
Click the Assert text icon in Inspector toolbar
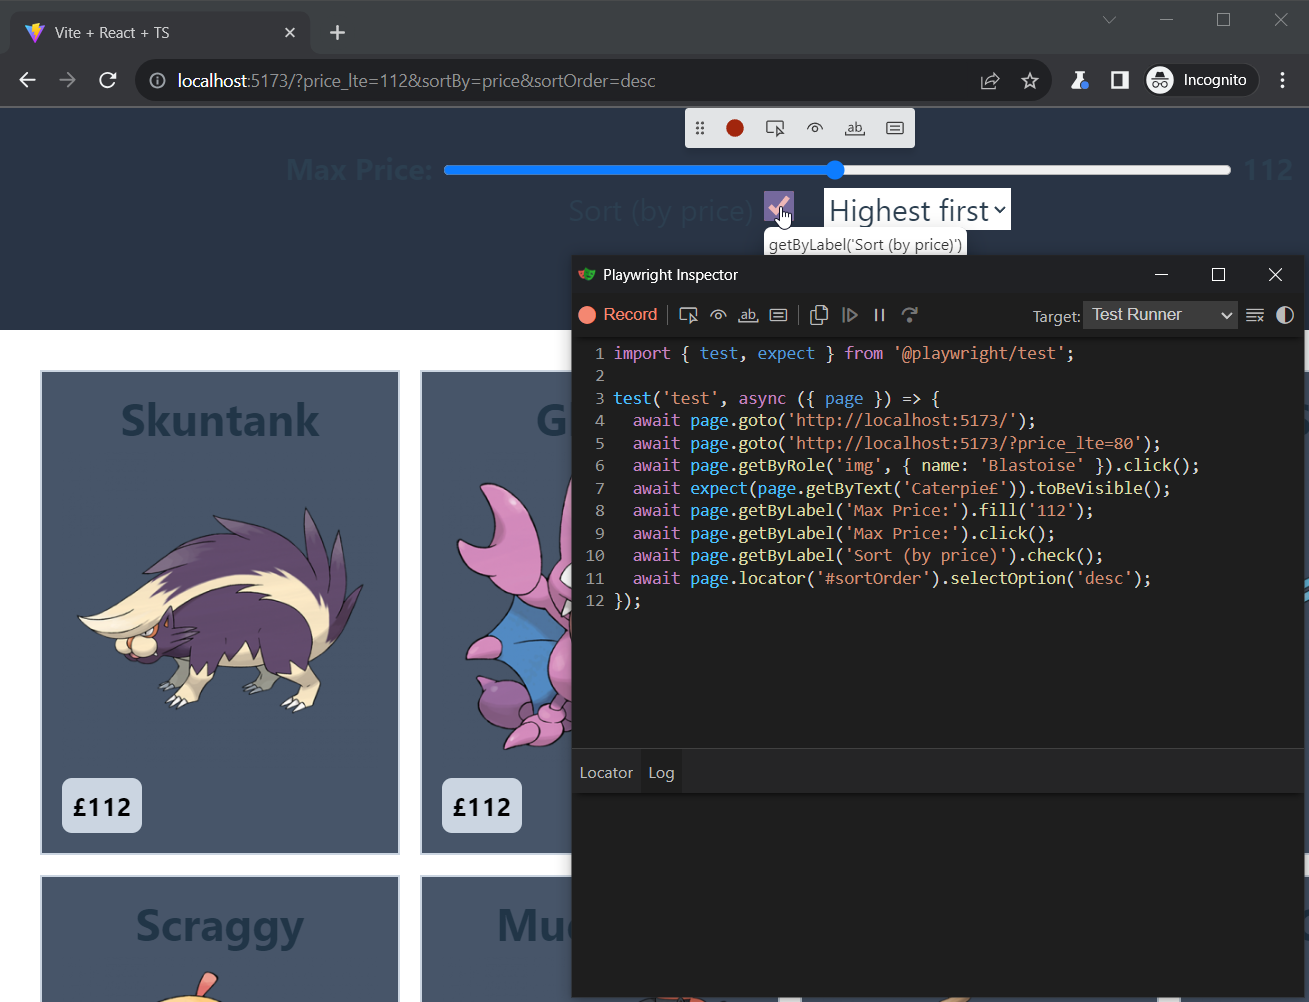click(x=748, y=315)
